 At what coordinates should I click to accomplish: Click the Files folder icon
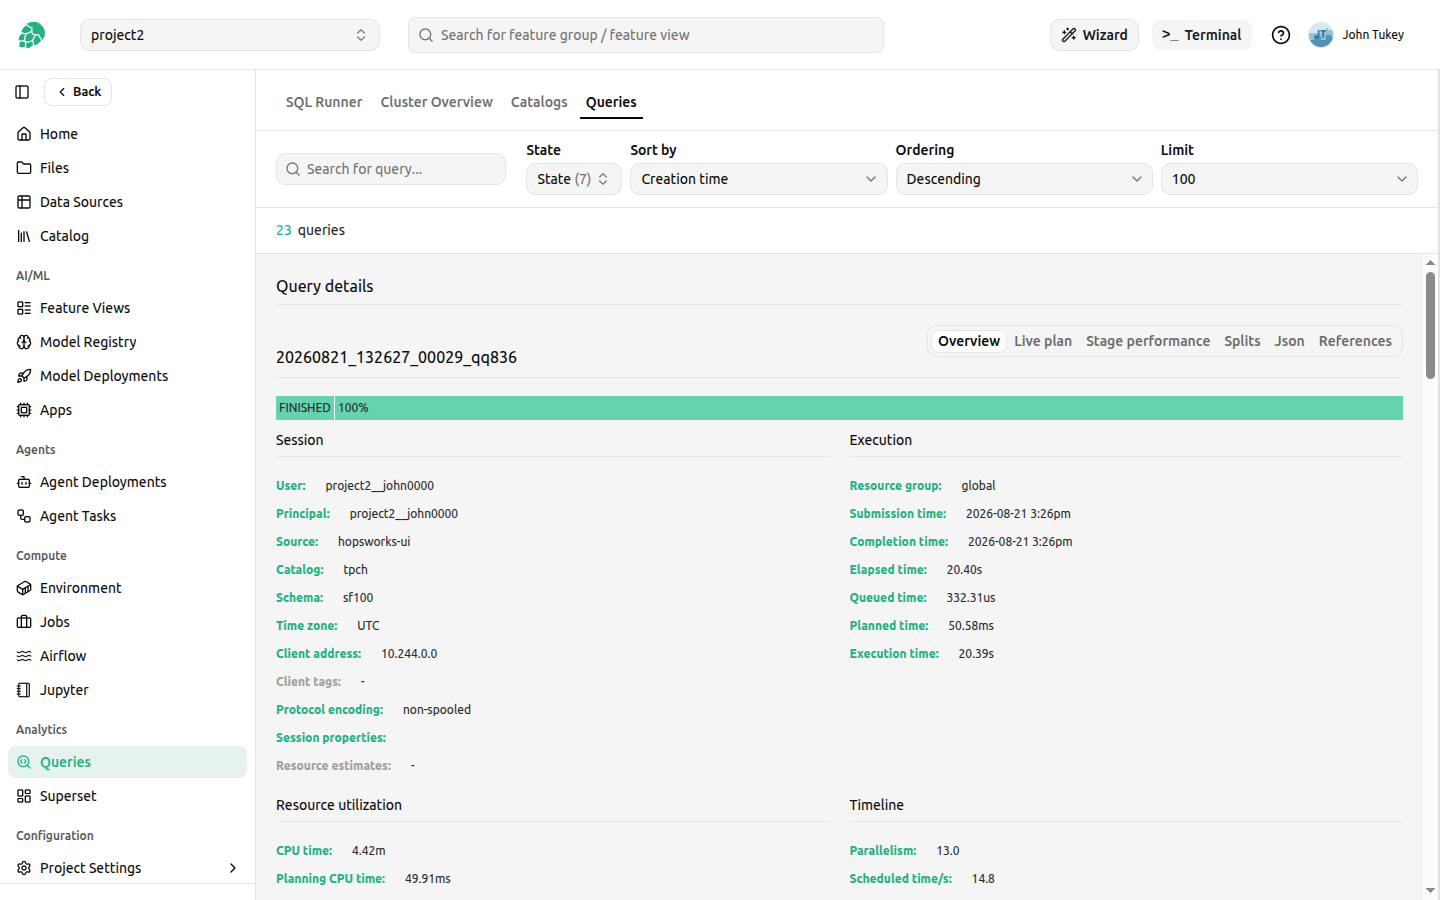click(24, 168)
